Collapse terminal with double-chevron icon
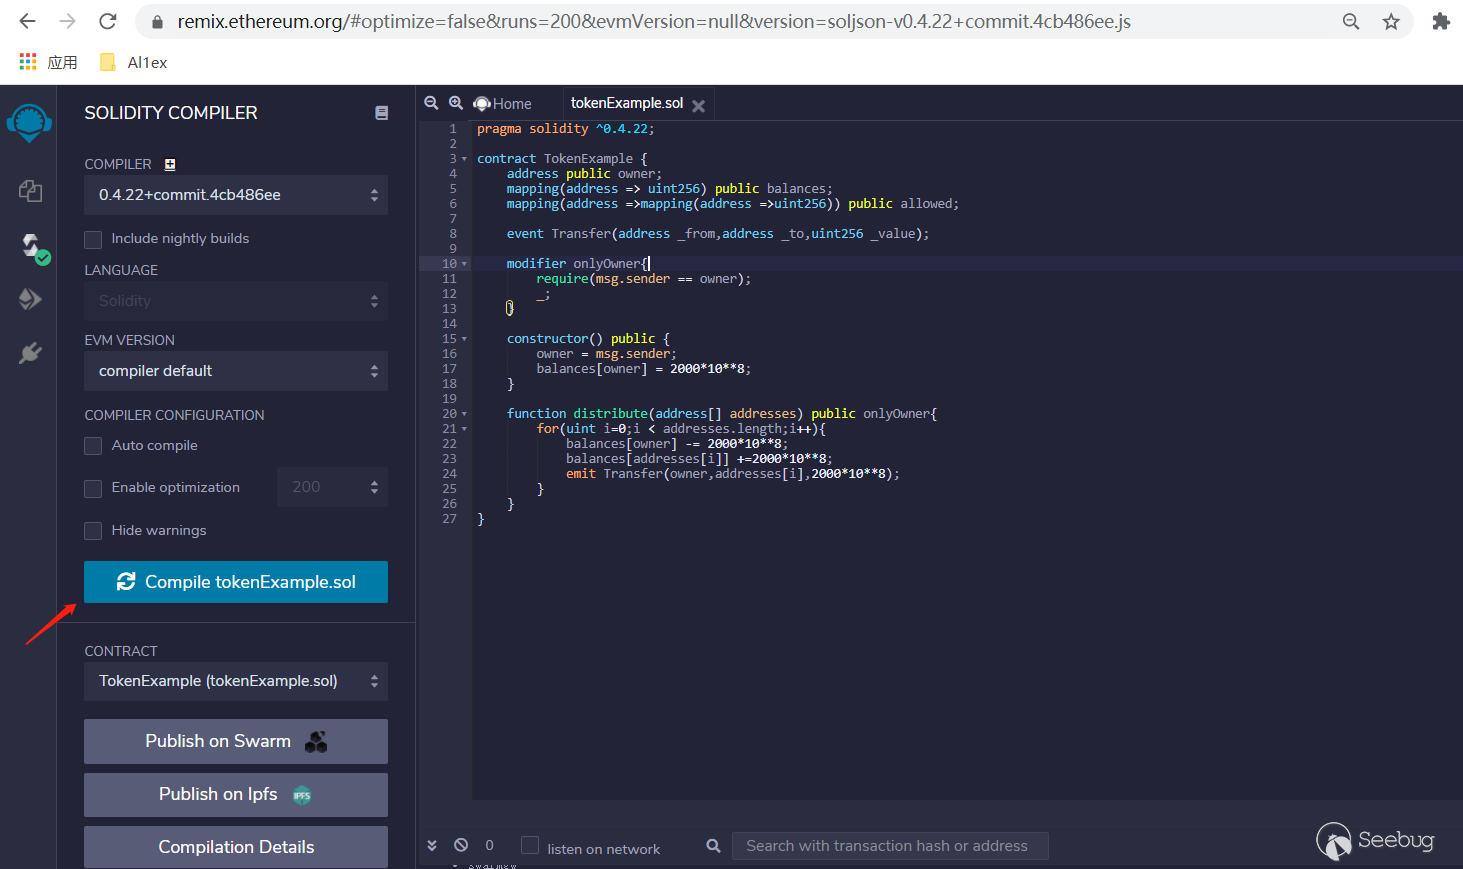This screenshot has height=869, width=1463. click(432, 845)
